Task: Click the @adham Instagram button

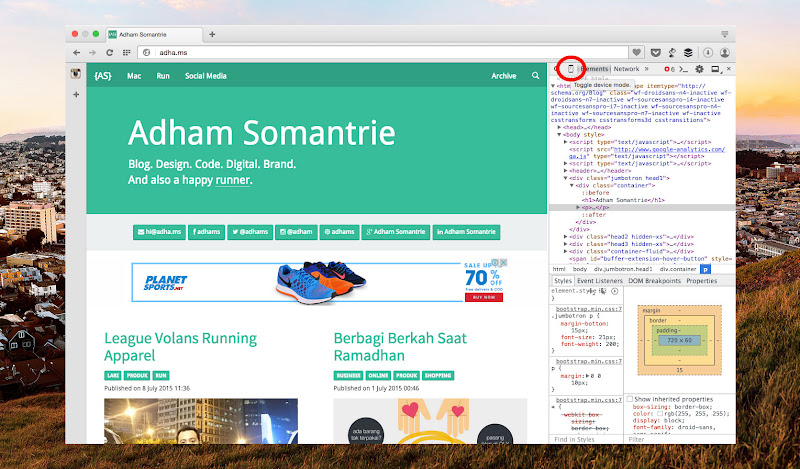Action: (x=296, y=232)
